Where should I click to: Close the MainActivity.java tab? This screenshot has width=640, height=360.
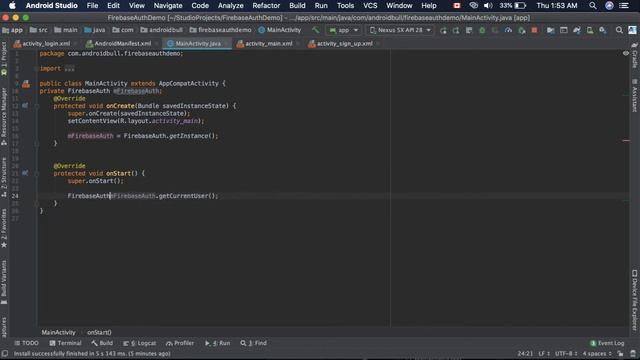226,44
